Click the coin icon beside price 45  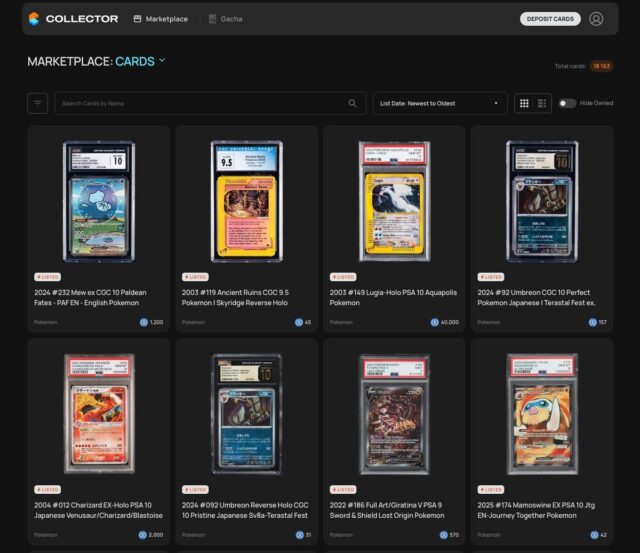pyautogui.click(x=299, y=322)
